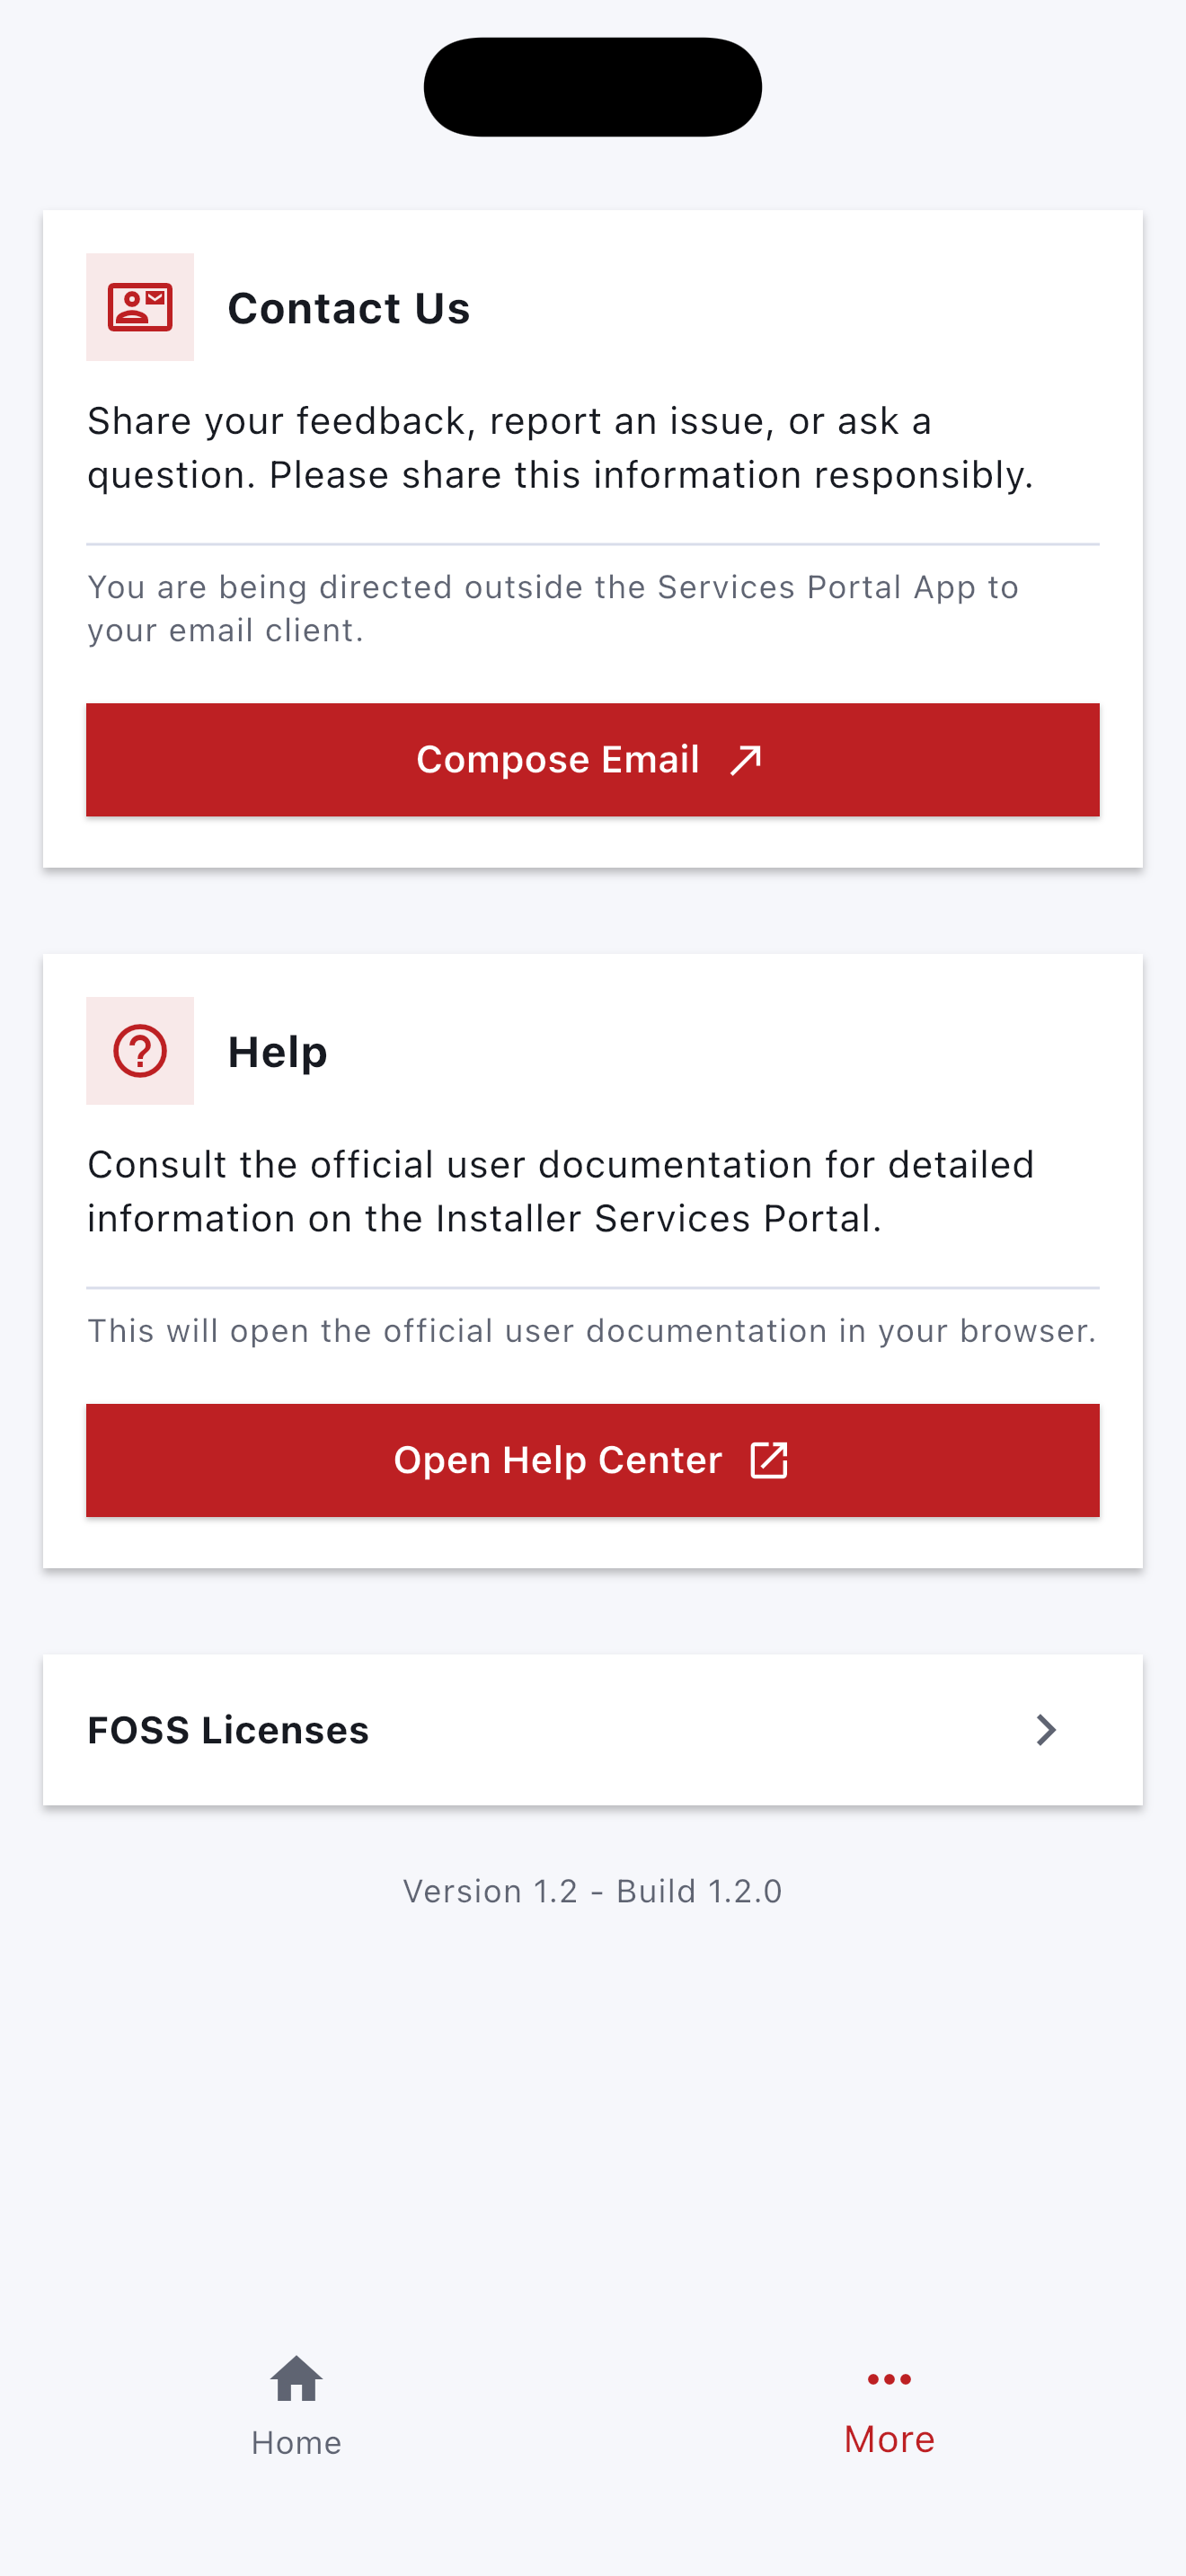Expand FOSS Licenses via the chevron
This screenshot has width=1186, height=2576.
[x=1046, y=1730]
